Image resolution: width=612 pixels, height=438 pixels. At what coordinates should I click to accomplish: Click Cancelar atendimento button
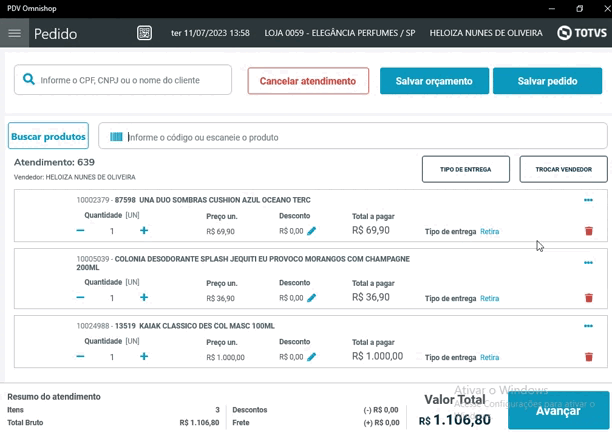tap(308, 81)
